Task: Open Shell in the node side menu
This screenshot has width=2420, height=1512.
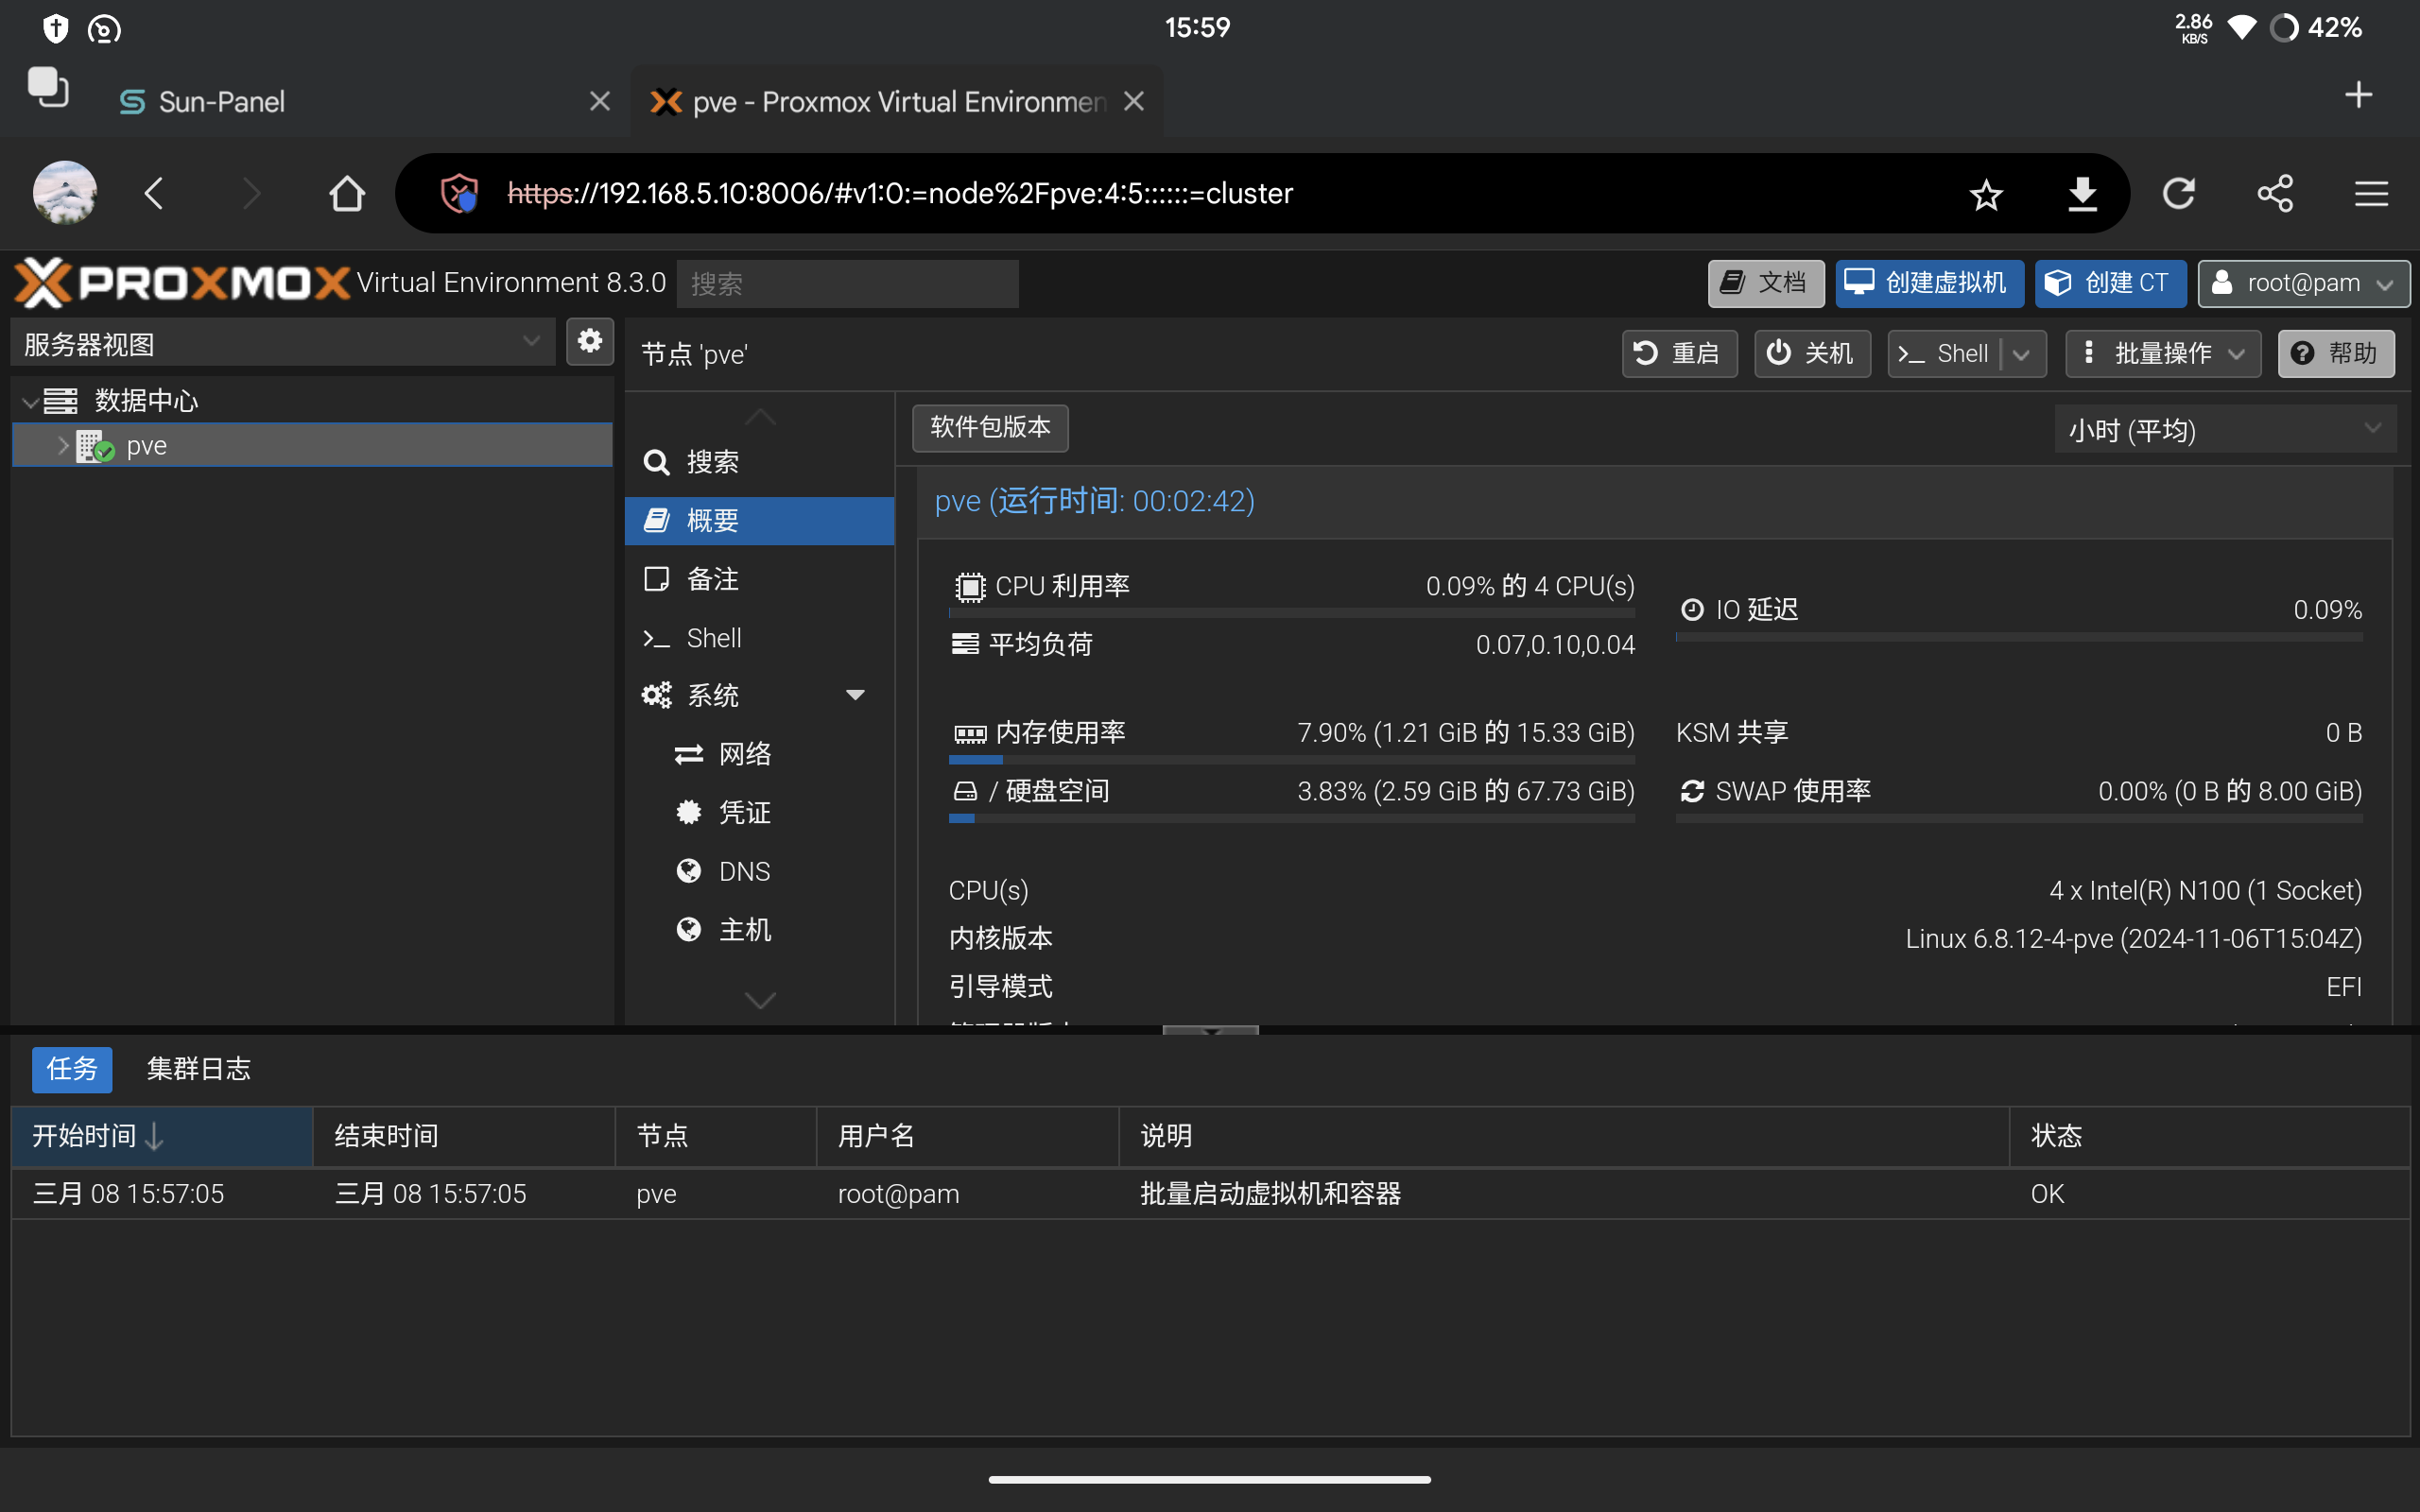Action: point(759,638)
